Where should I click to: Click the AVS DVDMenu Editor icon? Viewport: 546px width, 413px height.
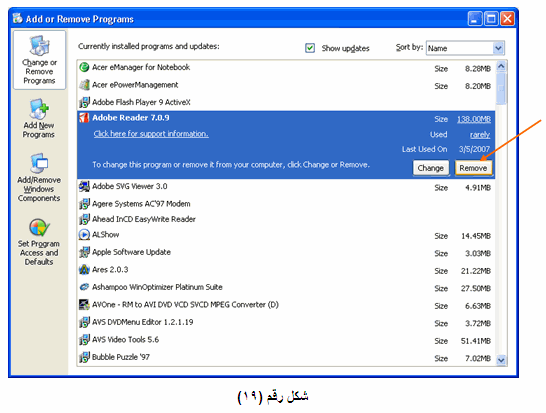click(x=84, y=322)
